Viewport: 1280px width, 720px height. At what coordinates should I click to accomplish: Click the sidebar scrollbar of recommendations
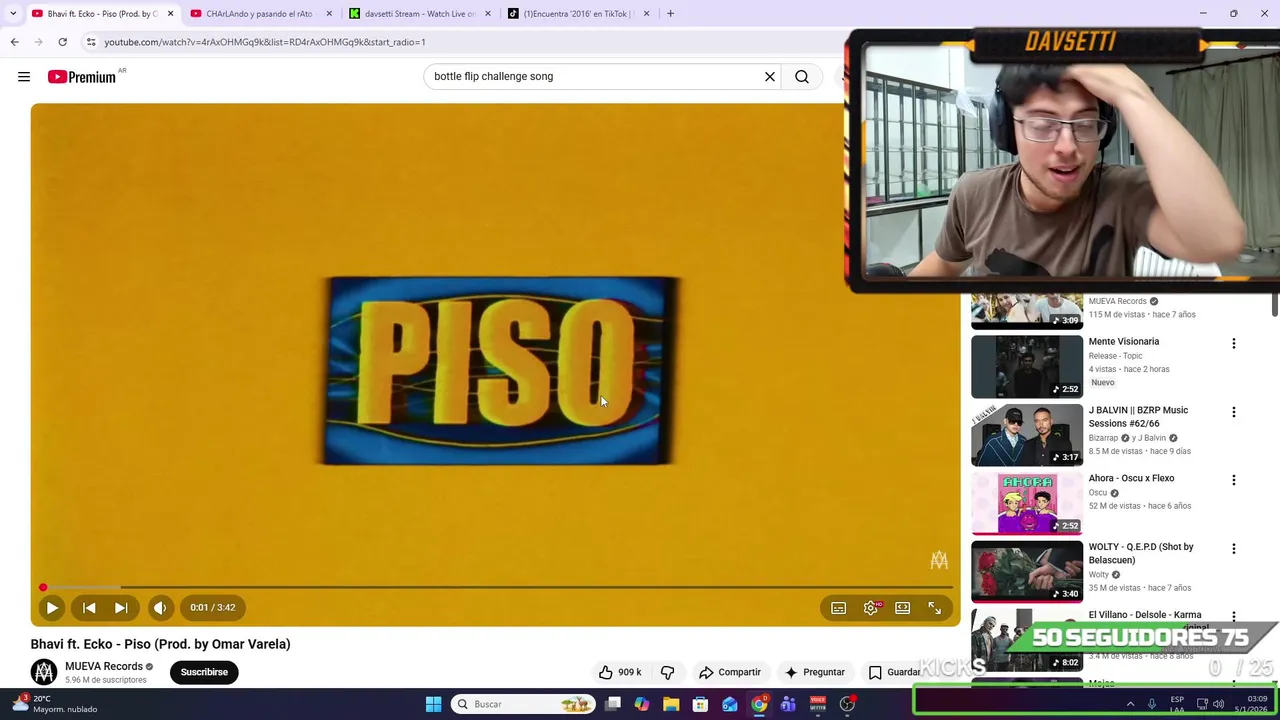point(1275,305)
